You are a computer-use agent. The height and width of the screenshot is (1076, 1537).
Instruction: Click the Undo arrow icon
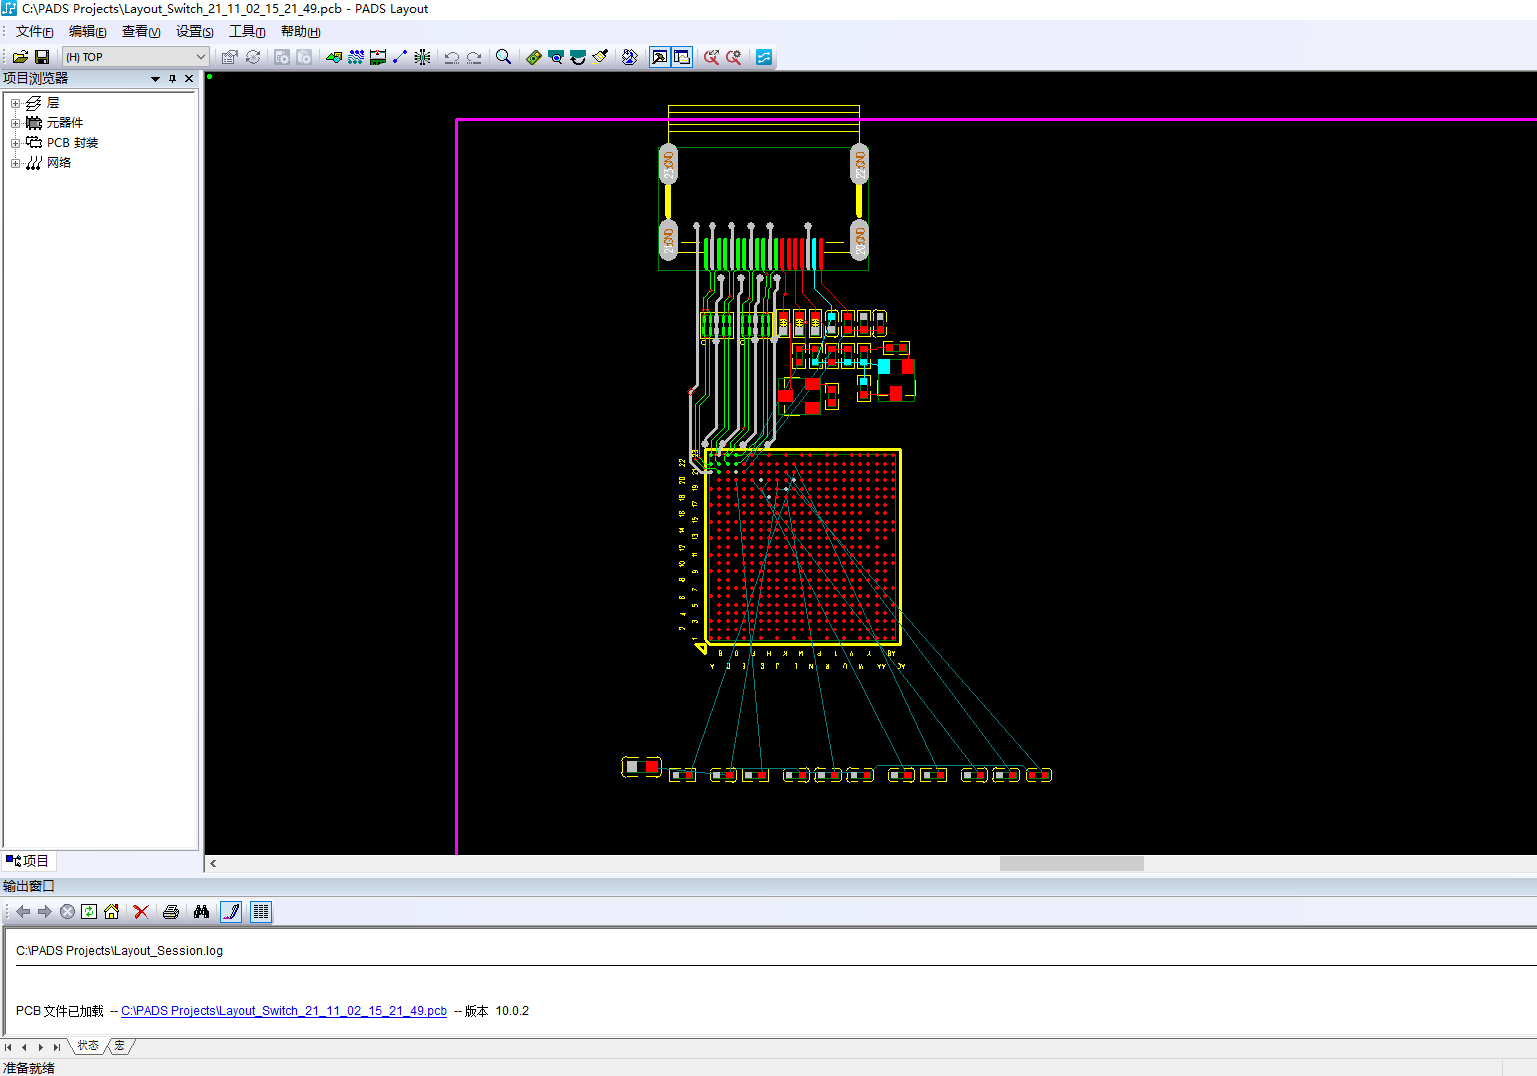tap(452, 57)
